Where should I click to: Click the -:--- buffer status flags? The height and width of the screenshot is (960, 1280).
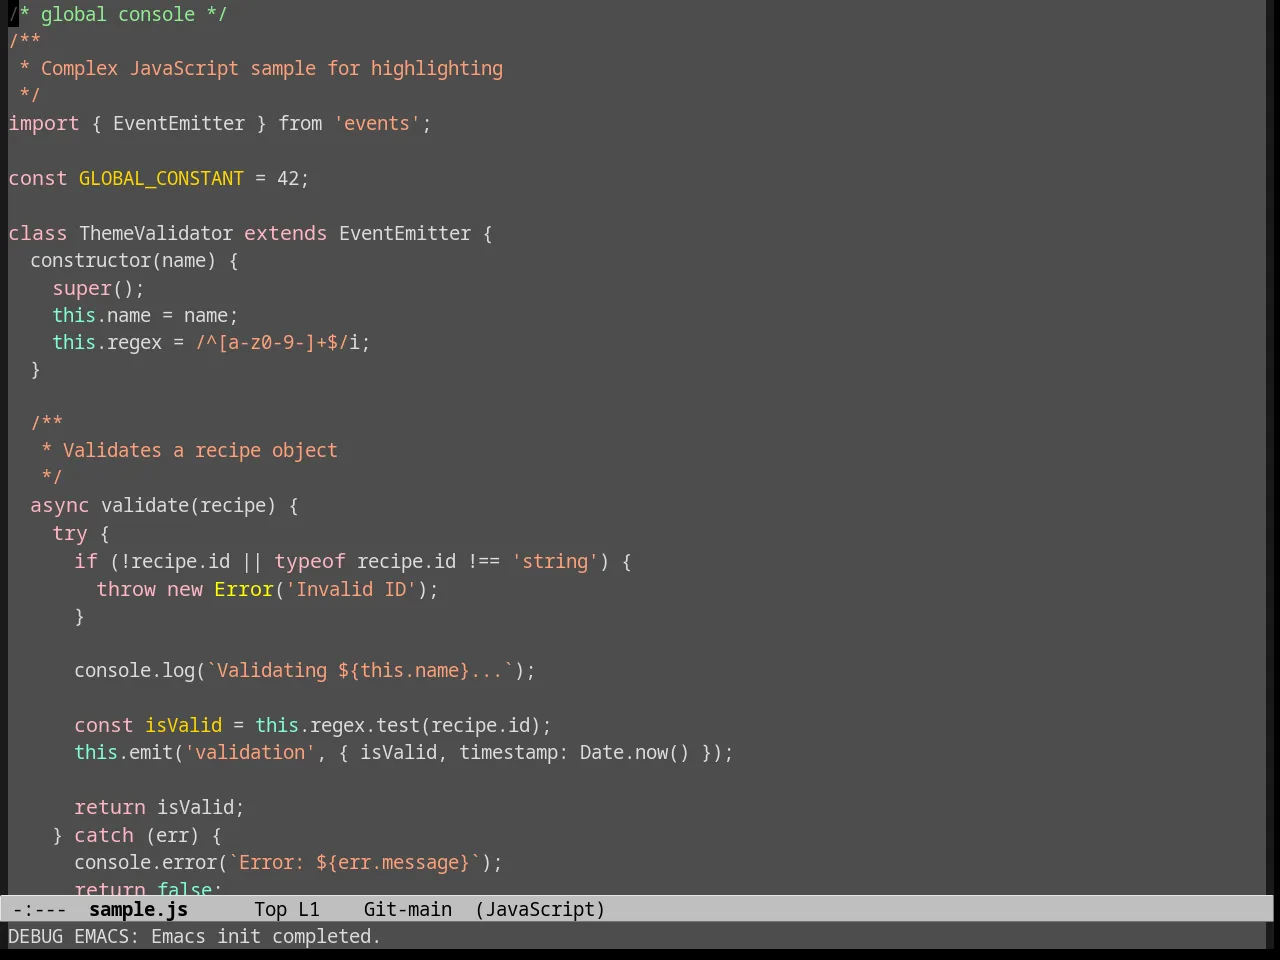[39, 909]
